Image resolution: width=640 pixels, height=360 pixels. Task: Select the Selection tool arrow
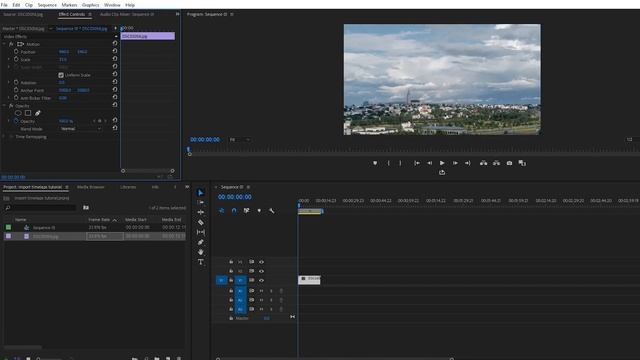[200, 193]
